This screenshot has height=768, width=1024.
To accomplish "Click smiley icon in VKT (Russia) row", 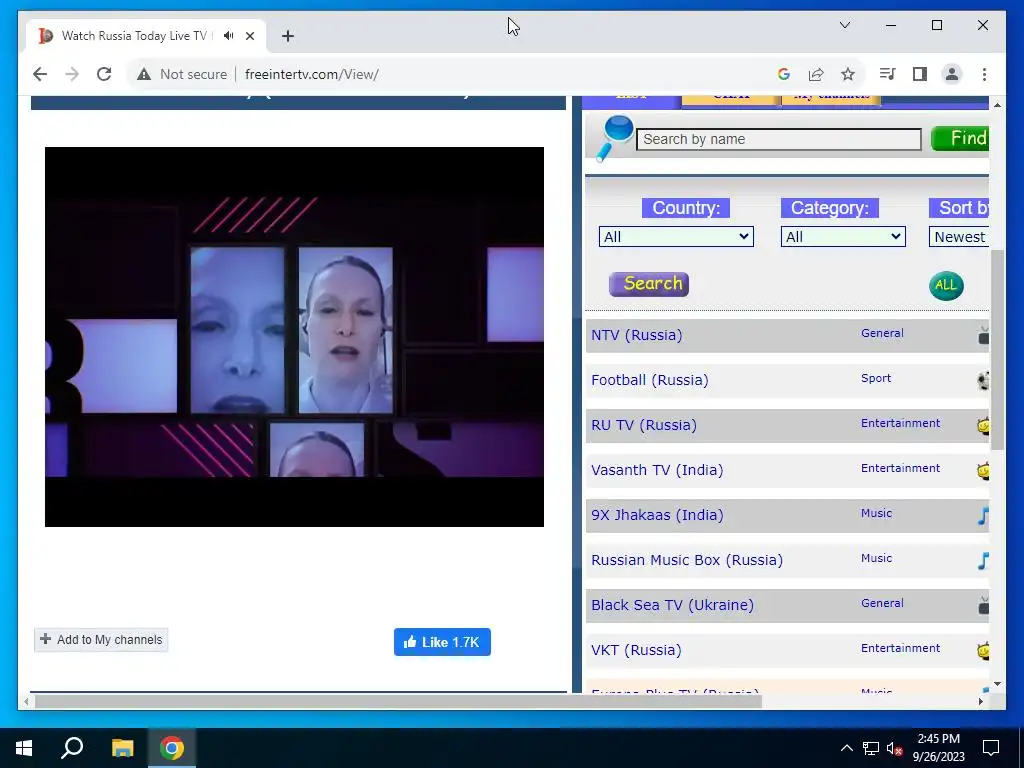I will [x=983, y=651].
